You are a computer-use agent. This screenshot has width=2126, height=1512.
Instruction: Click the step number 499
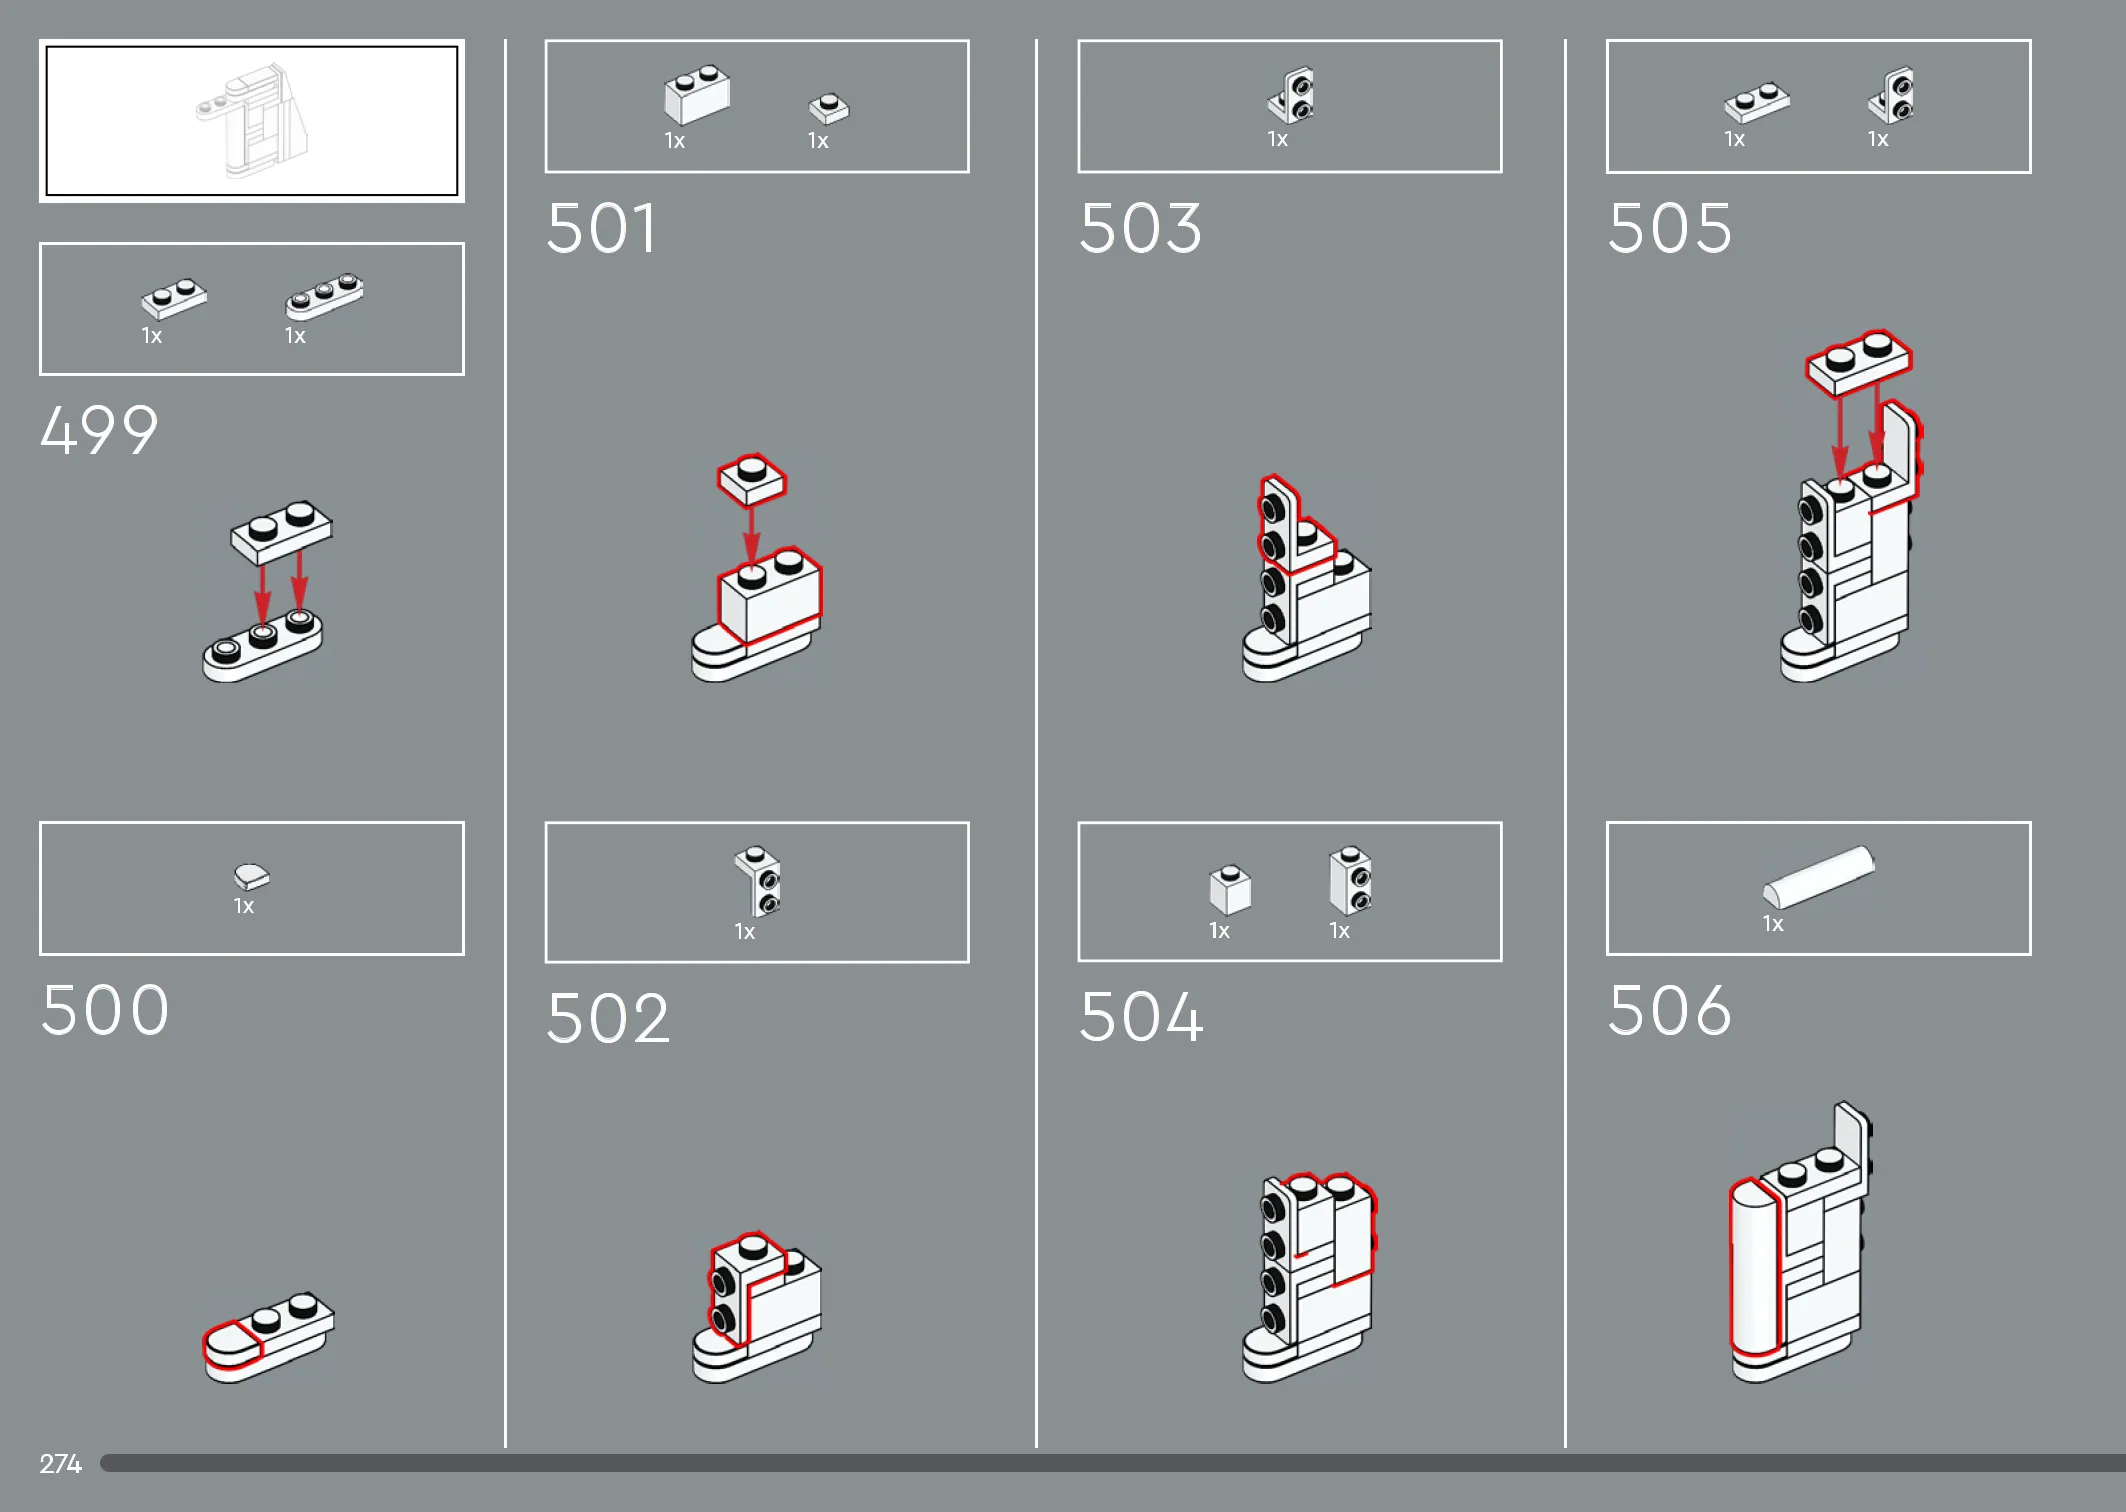[99, 431]
